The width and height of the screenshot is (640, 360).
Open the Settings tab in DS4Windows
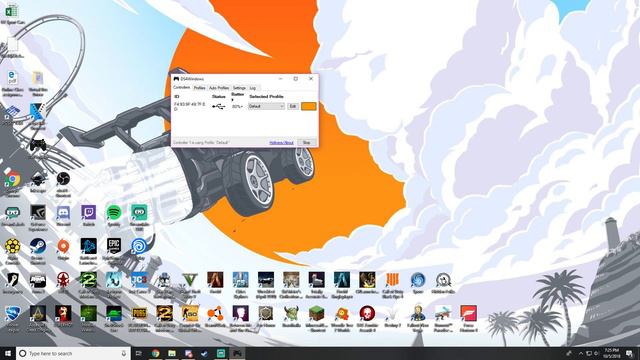pyautogui.click(x=239, y=88)
